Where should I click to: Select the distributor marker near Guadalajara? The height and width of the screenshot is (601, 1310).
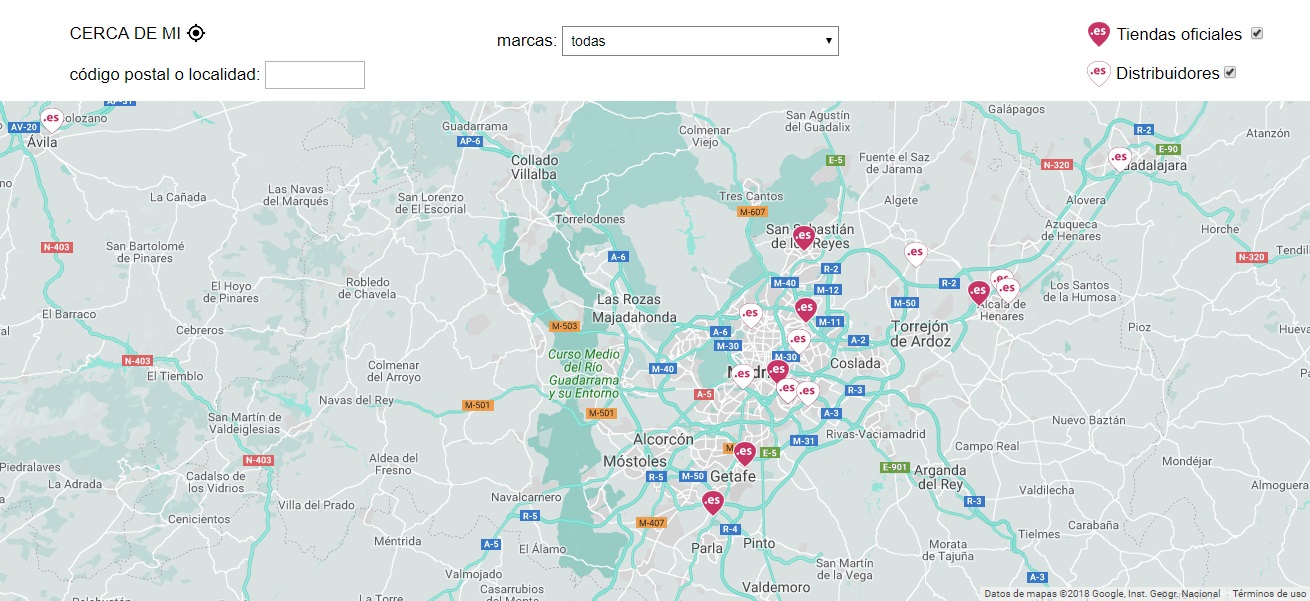tap(1120, 158)
